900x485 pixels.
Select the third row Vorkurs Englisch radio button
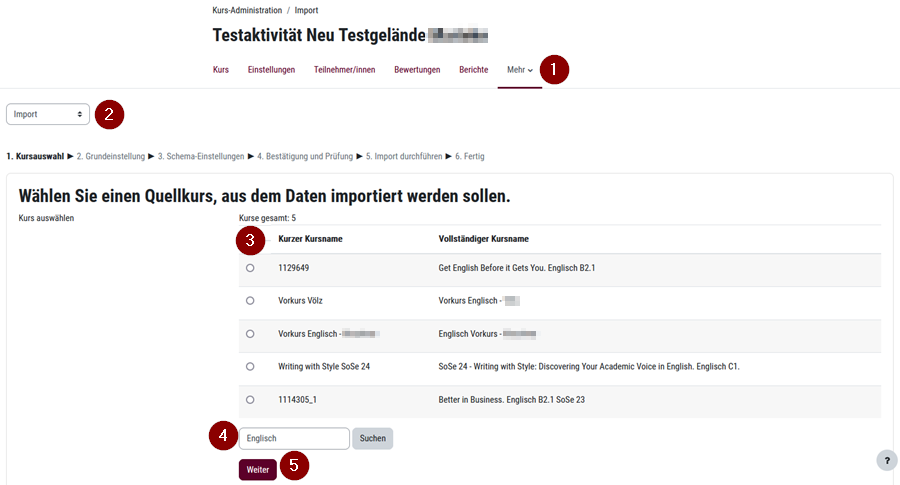click(250, 333)
